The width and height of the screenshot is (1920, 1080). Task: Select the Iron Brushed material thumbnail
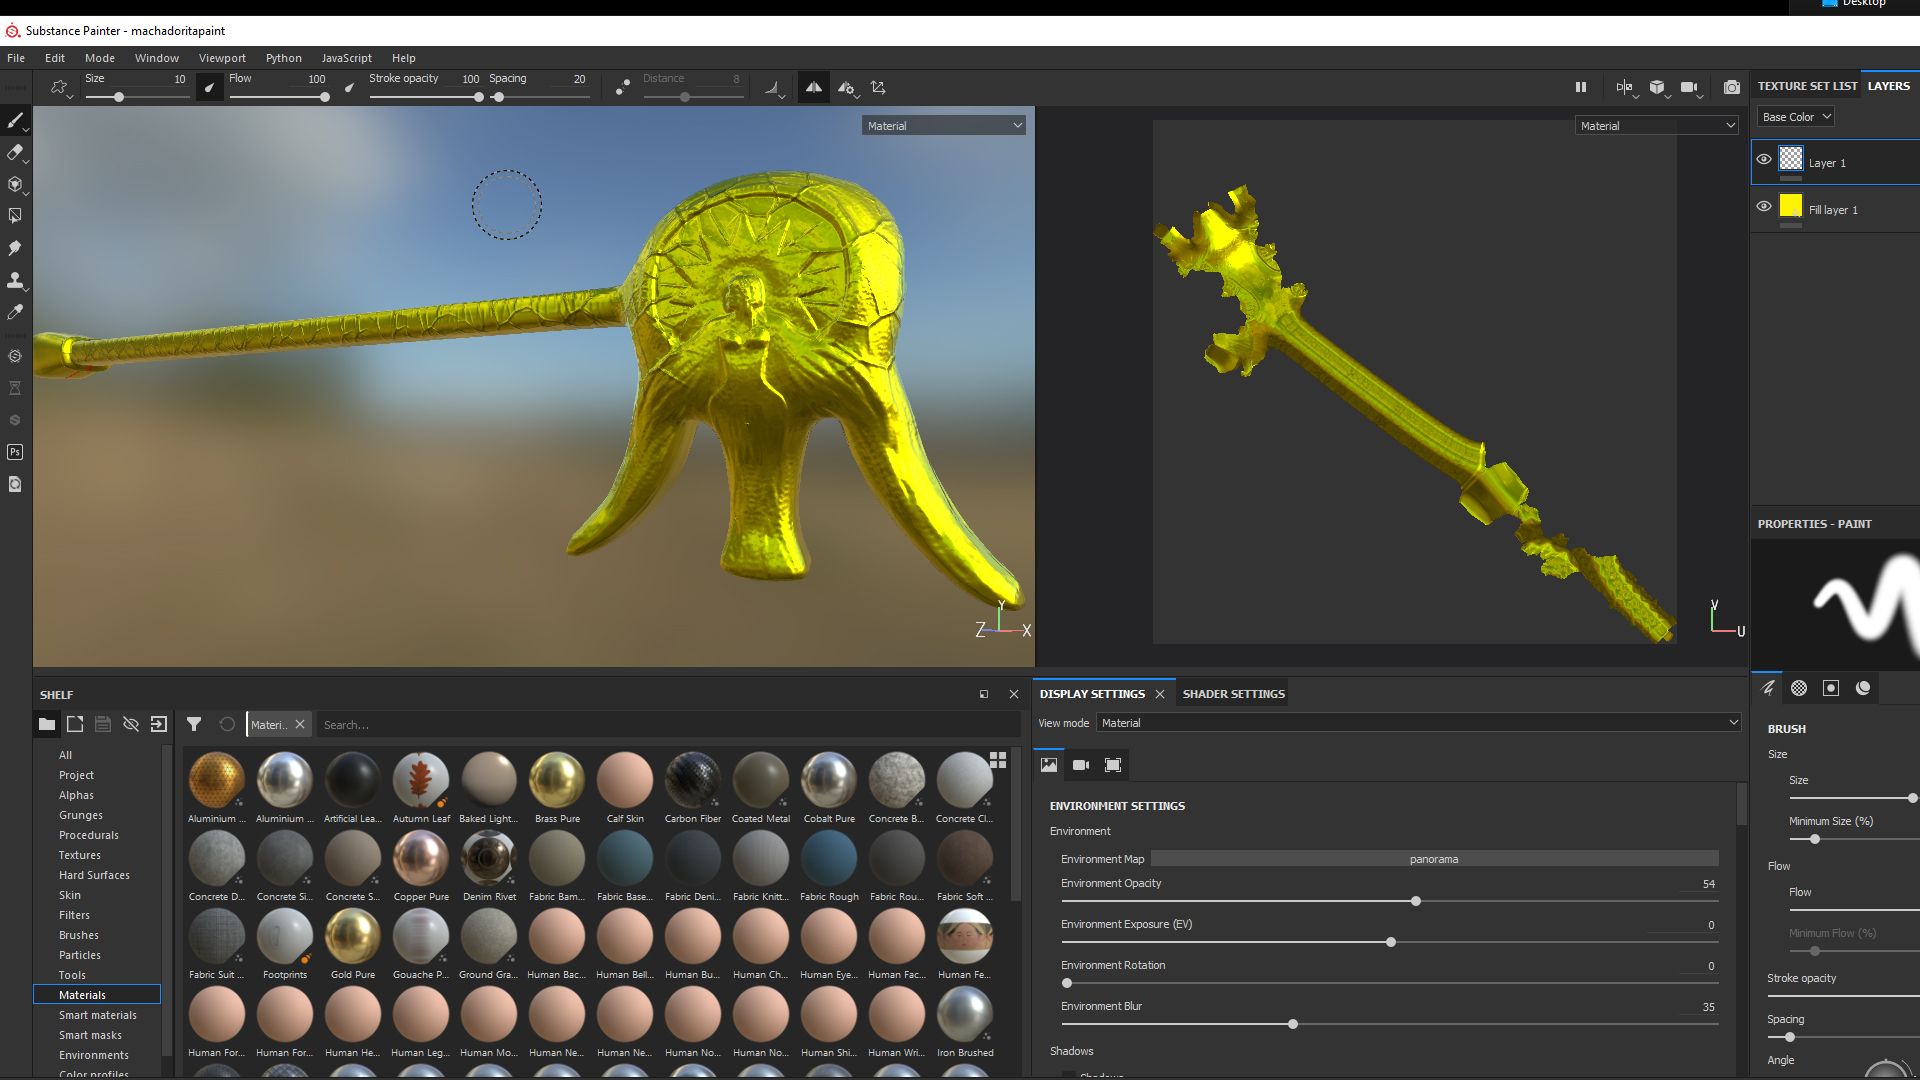[x=965, y=1014]
